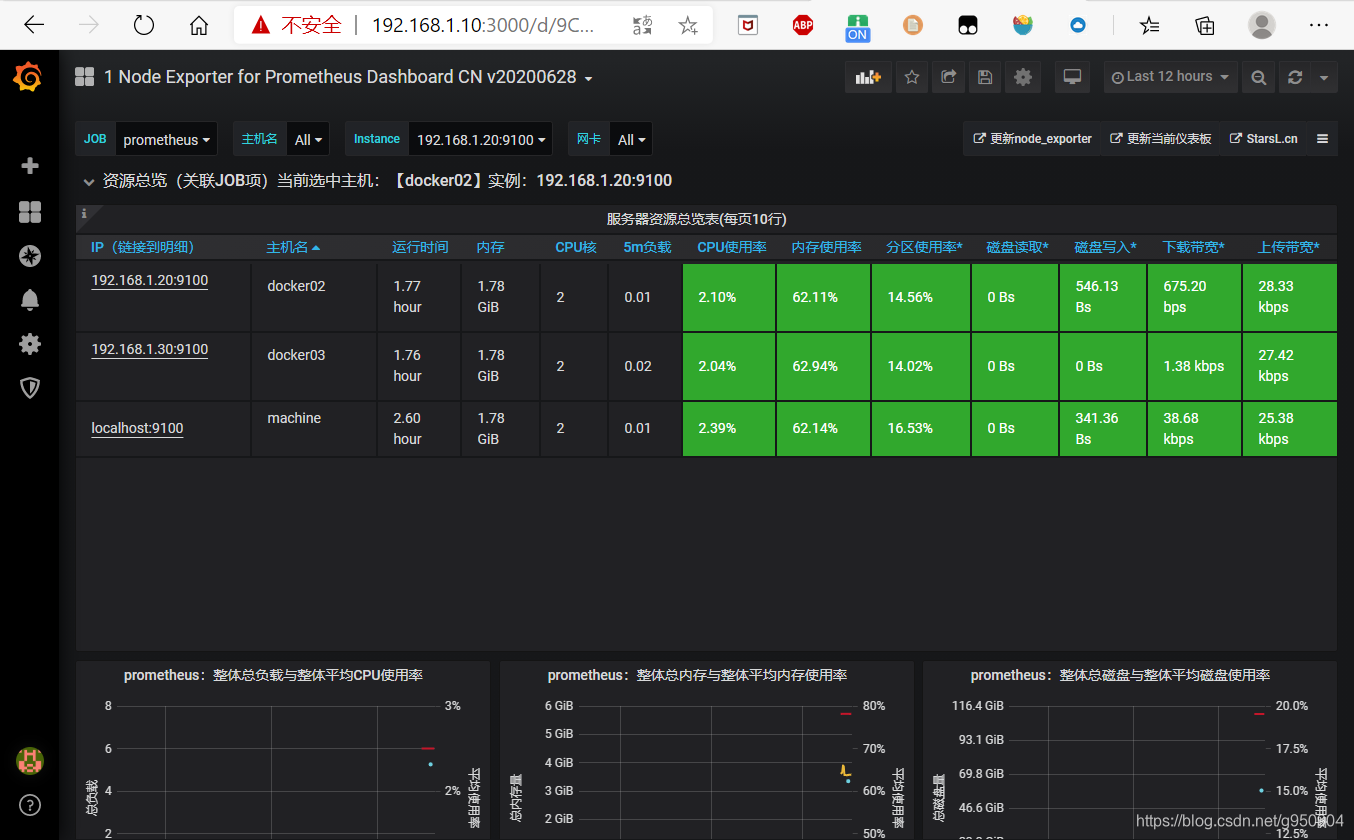1354x840 pixels.
Task: Go back in the browser
Action: [33, 25]
